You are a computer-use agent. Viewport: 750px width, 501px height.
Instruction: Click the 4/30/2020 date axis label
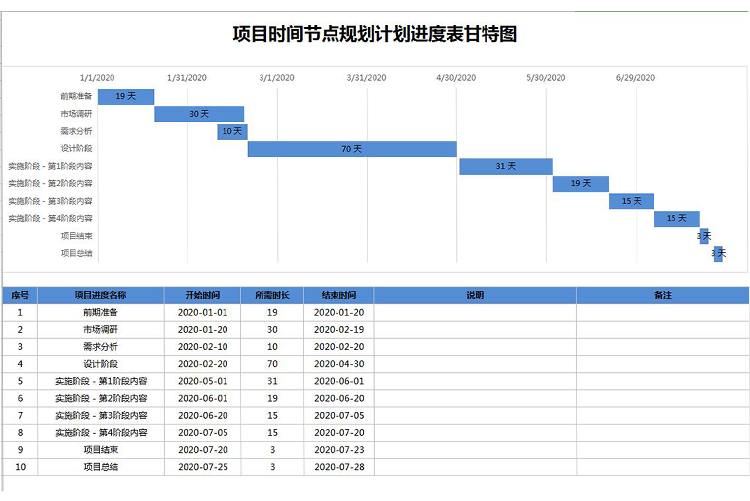pyautogui.click(x=455, y=77)
